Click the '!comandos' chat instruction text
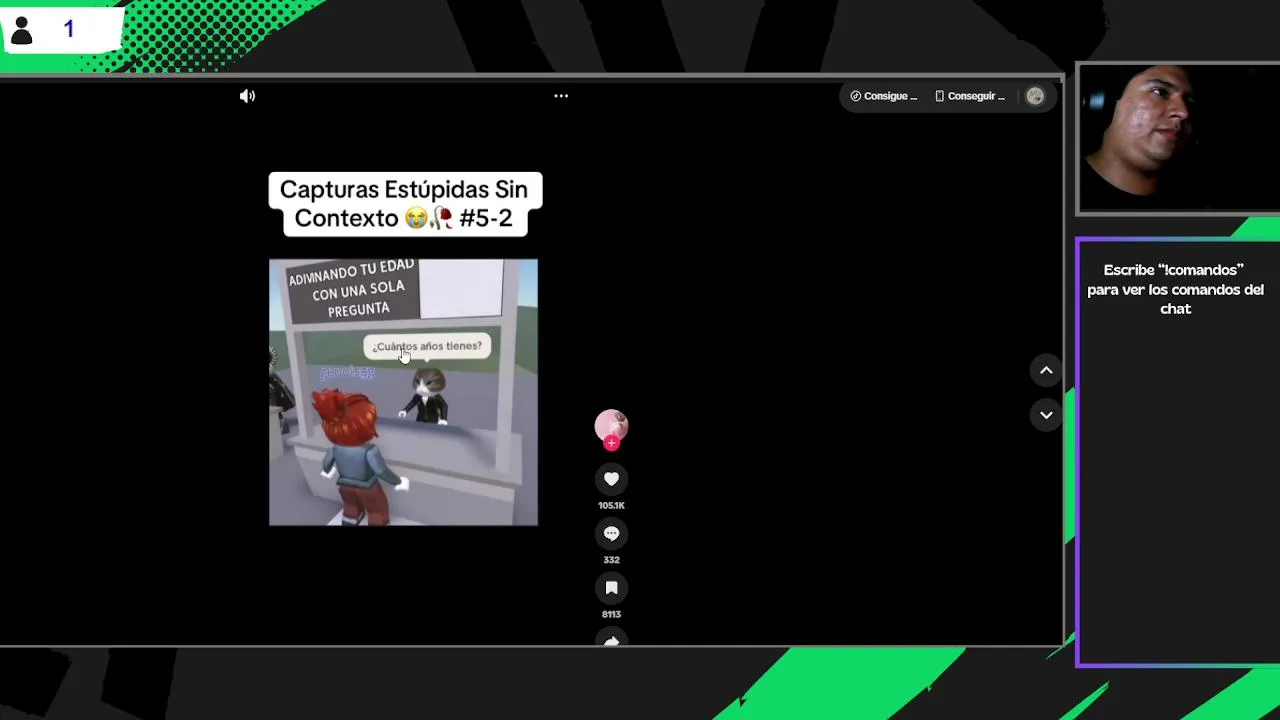The height and width of the screenshot is (720, 1280). 1176,289
